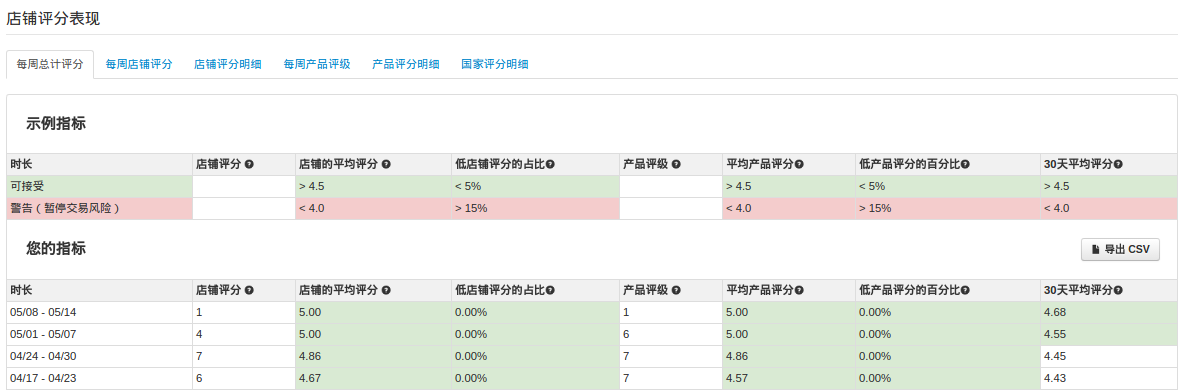Viewport: 1194px width, 390px height.
Task: Open the 每周总计评分 tab
Action: click(49, 65)
